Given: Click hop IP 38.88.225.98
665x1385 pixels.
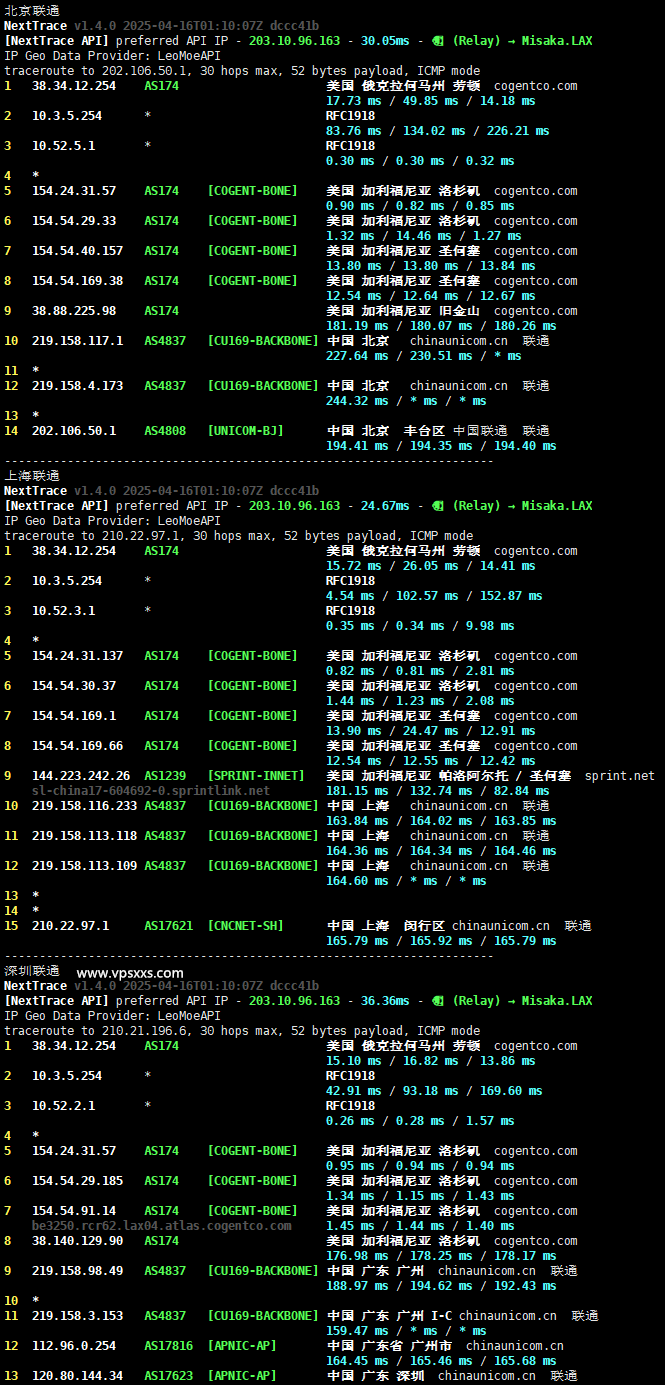Looking at the screenshot, I should pyautogui.click(x=74, y=311).
